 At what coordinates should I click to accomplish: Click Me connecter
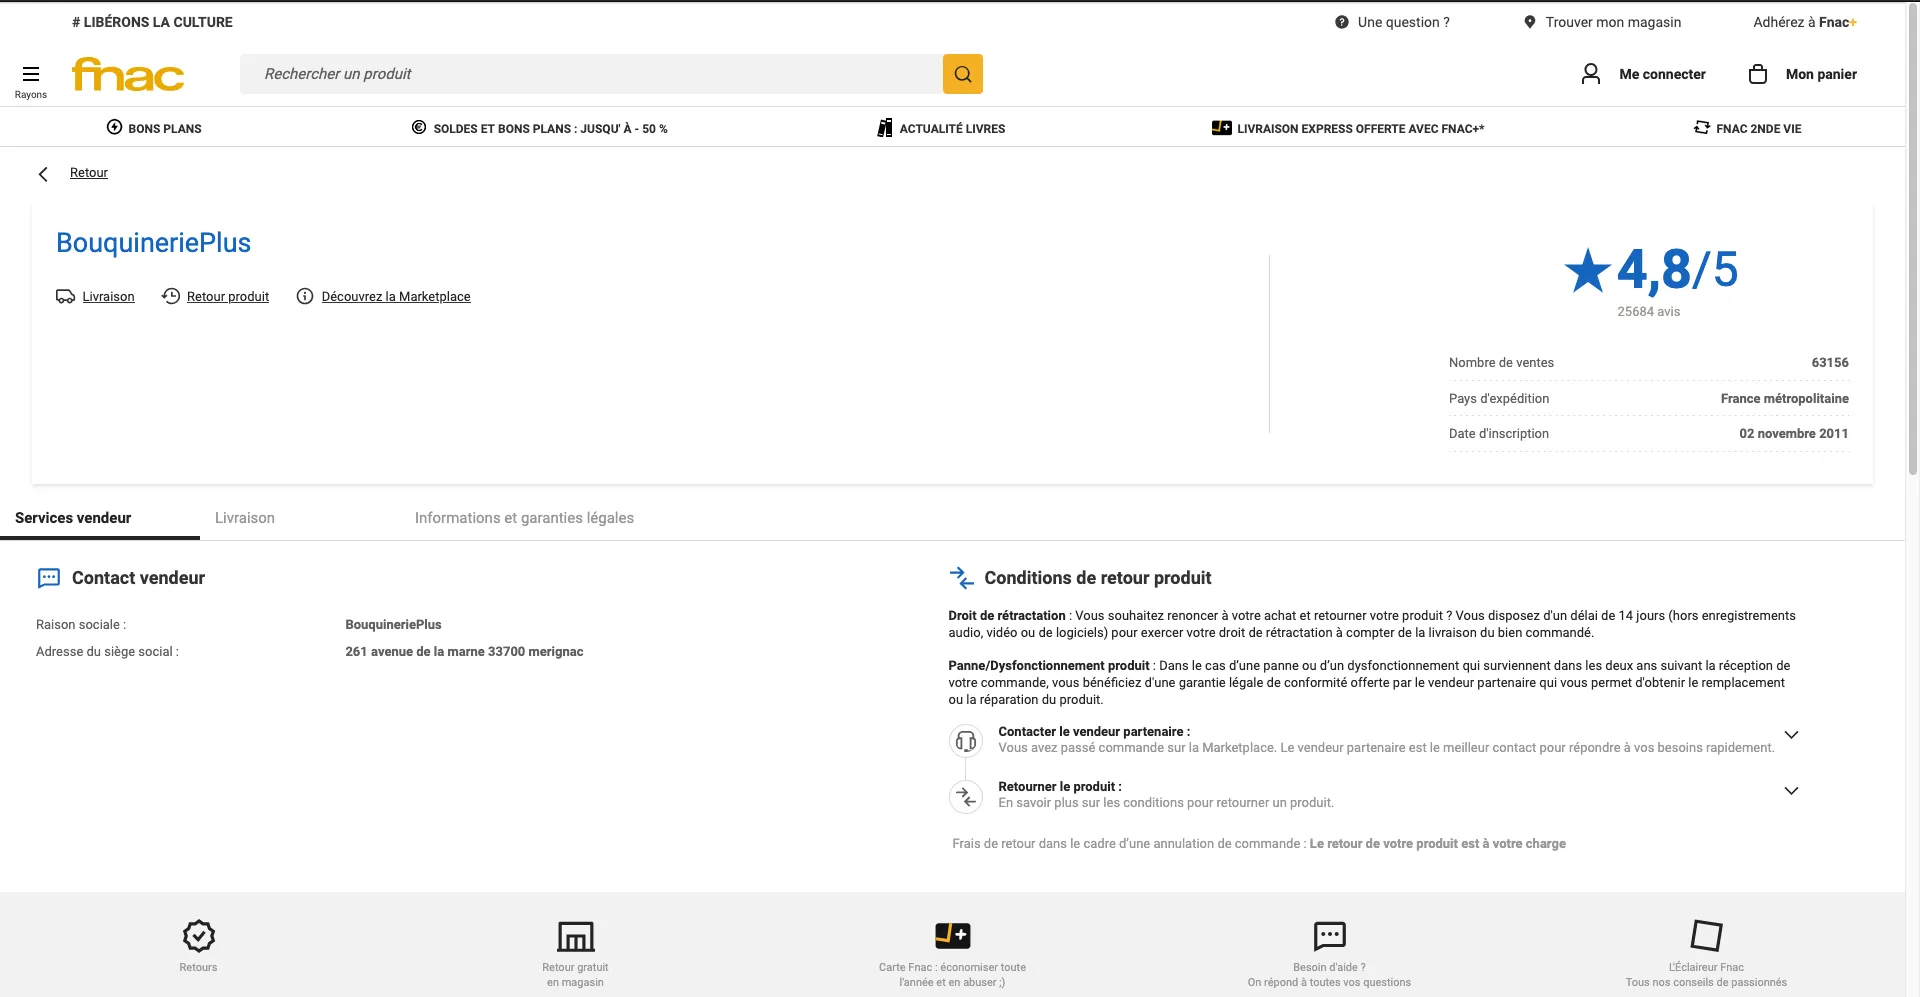[1662, 74]
